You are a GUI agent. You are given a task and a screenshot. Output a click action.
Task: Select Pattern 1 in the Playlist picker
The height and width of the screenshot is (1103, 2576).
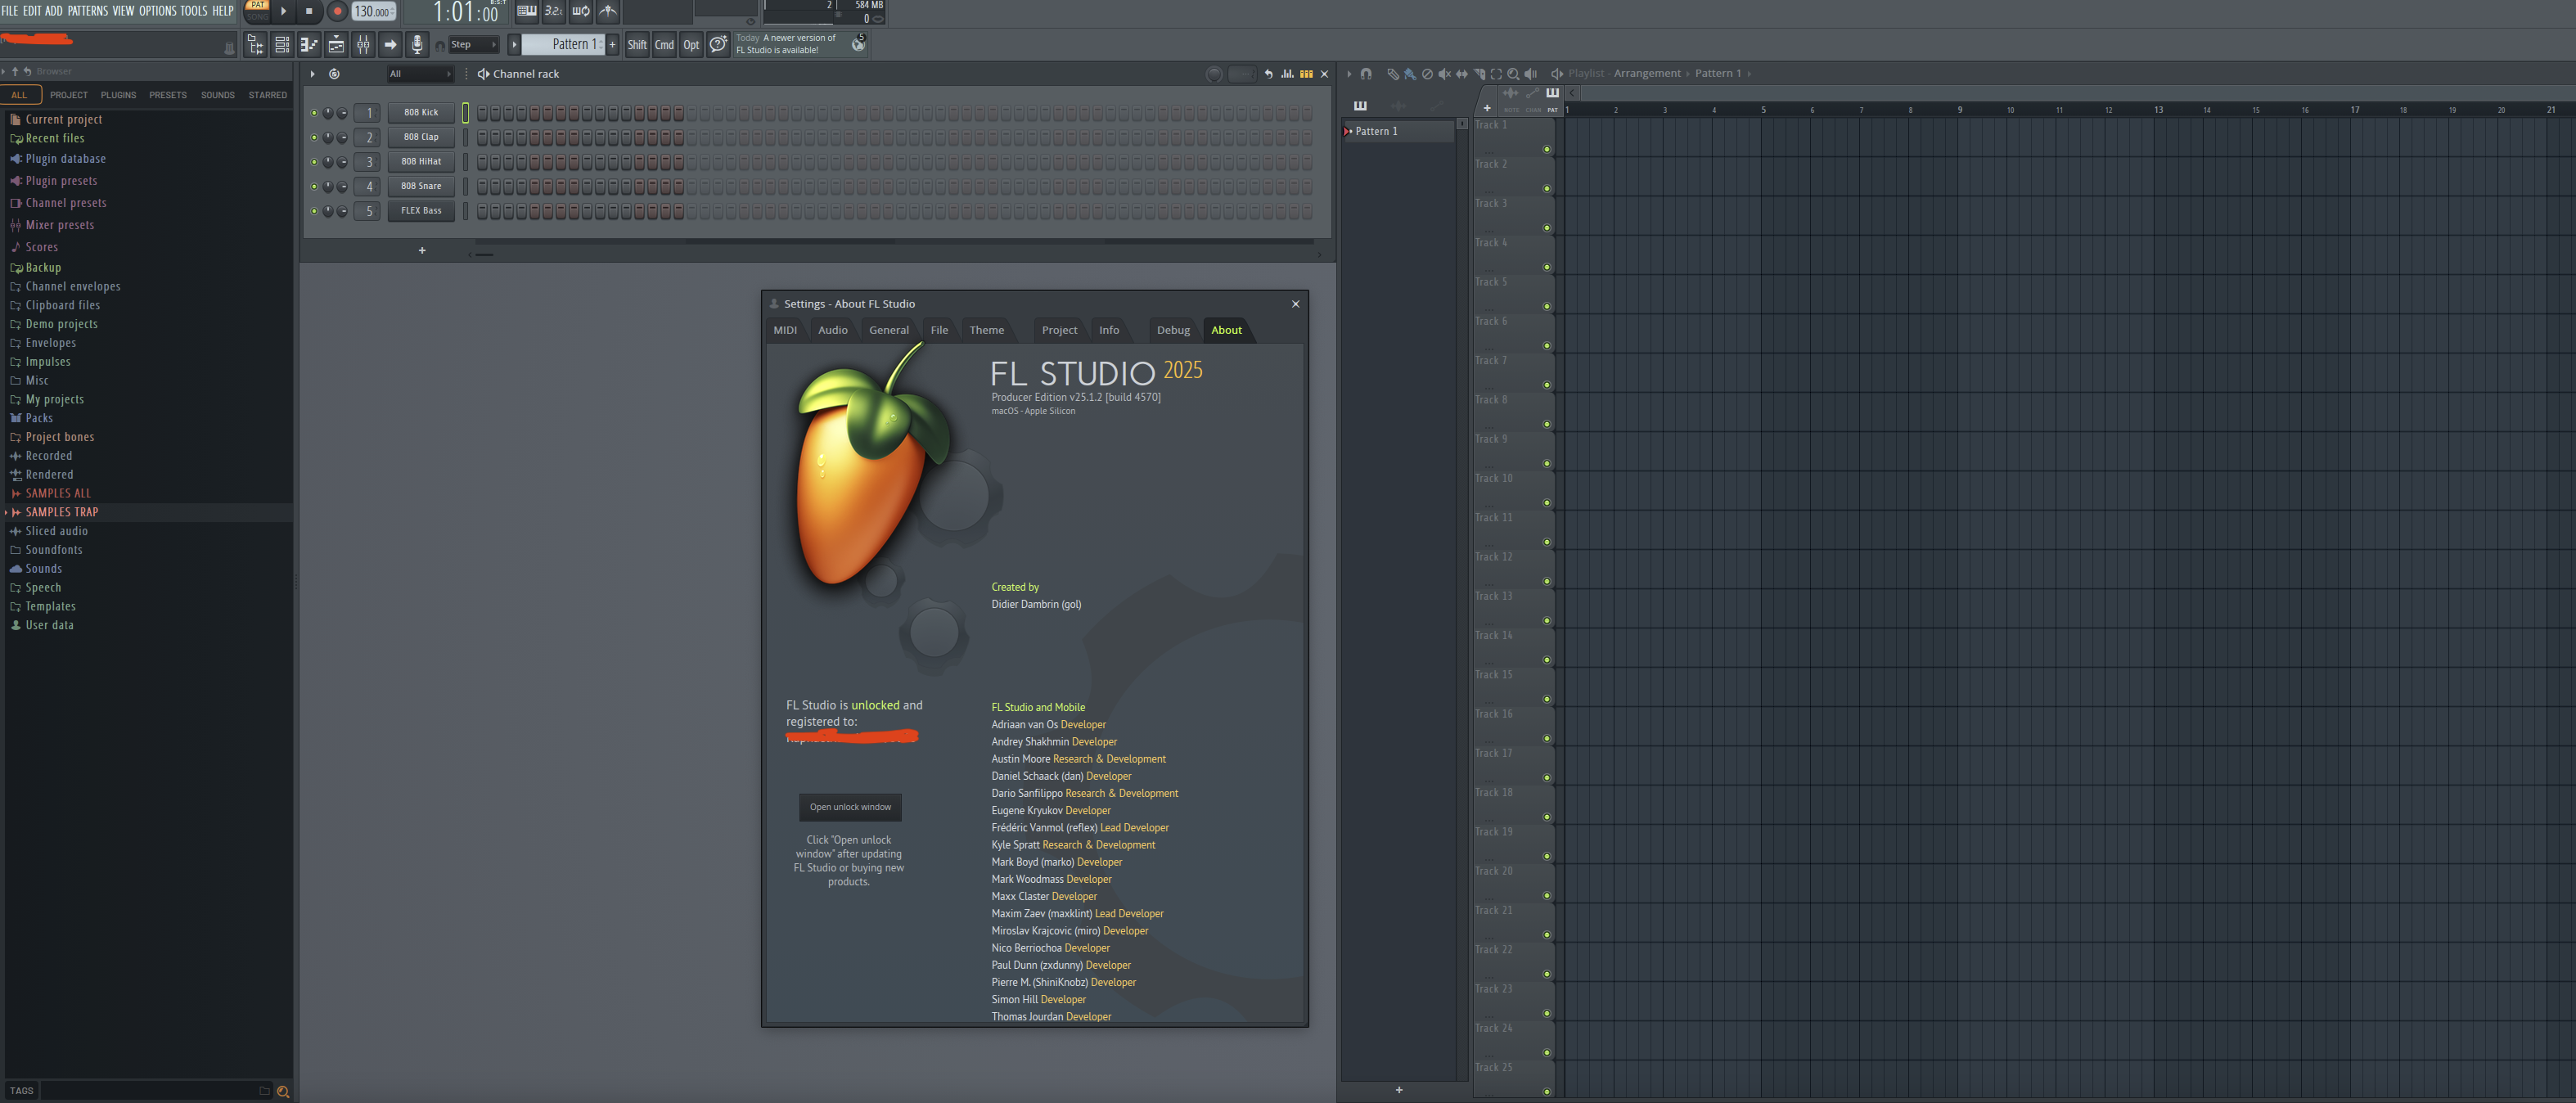tap(1398, 131)
